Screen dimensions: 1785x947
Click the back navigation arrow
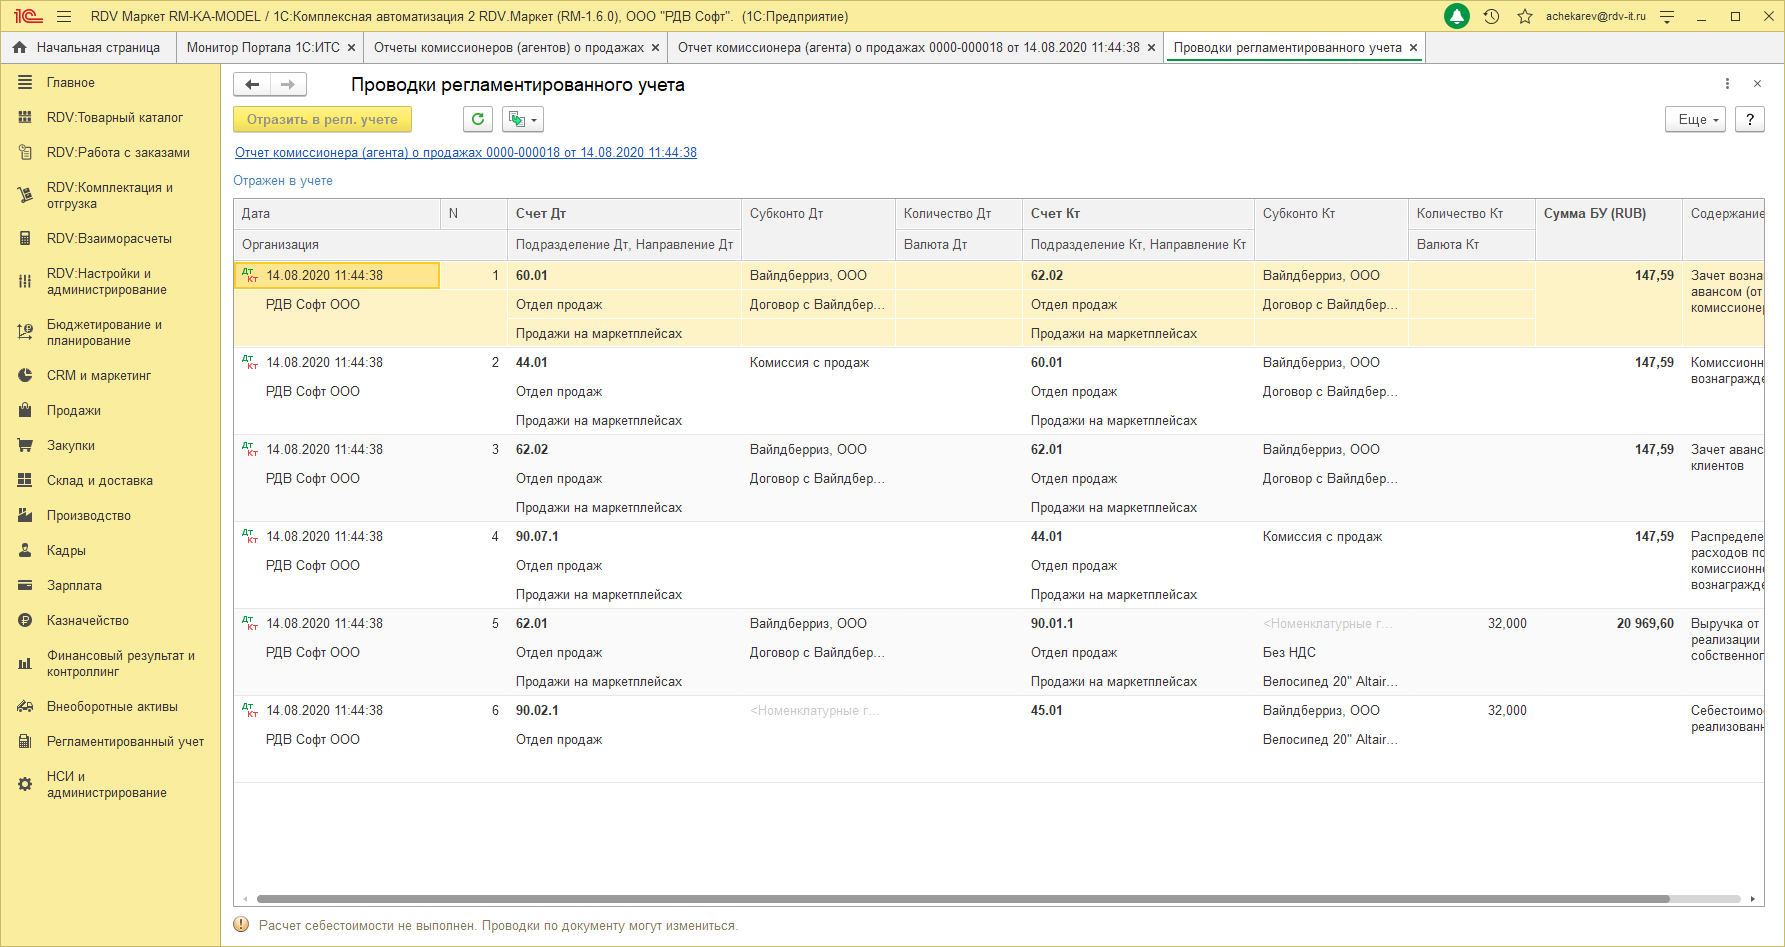coord(252,85)
